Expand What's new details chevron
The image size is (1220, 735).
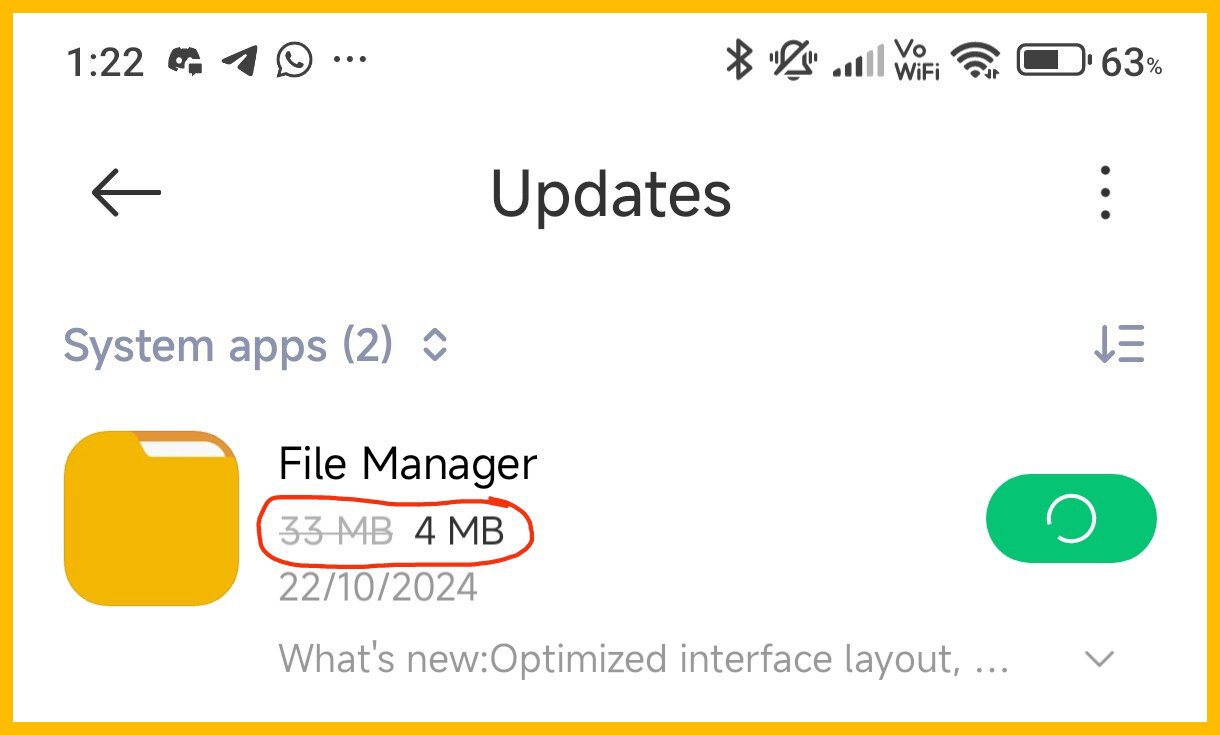coord(1100,659)
